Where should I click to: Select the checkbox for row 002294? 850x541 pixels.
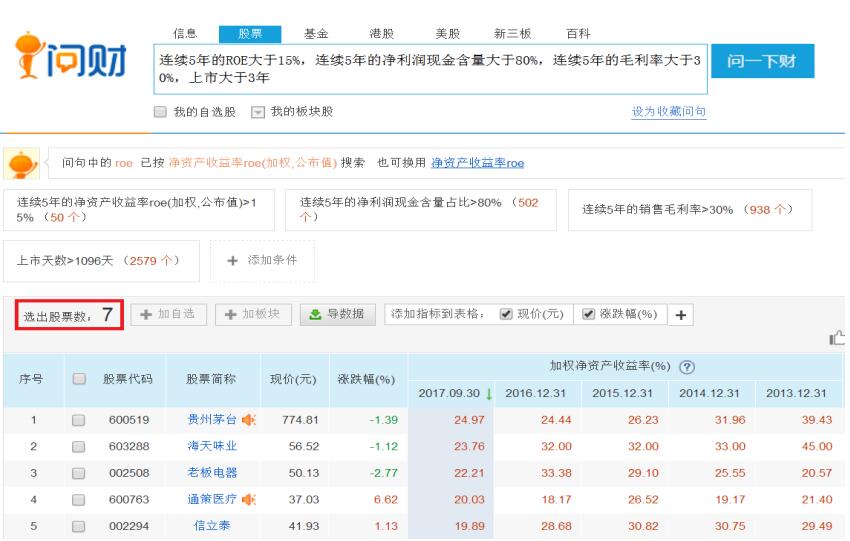79,526
